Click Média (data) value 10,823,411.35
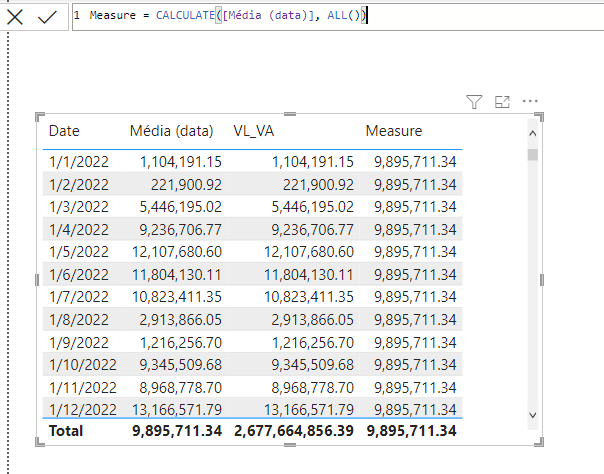Screen dimensions: 604x474 tap(177, 297)
